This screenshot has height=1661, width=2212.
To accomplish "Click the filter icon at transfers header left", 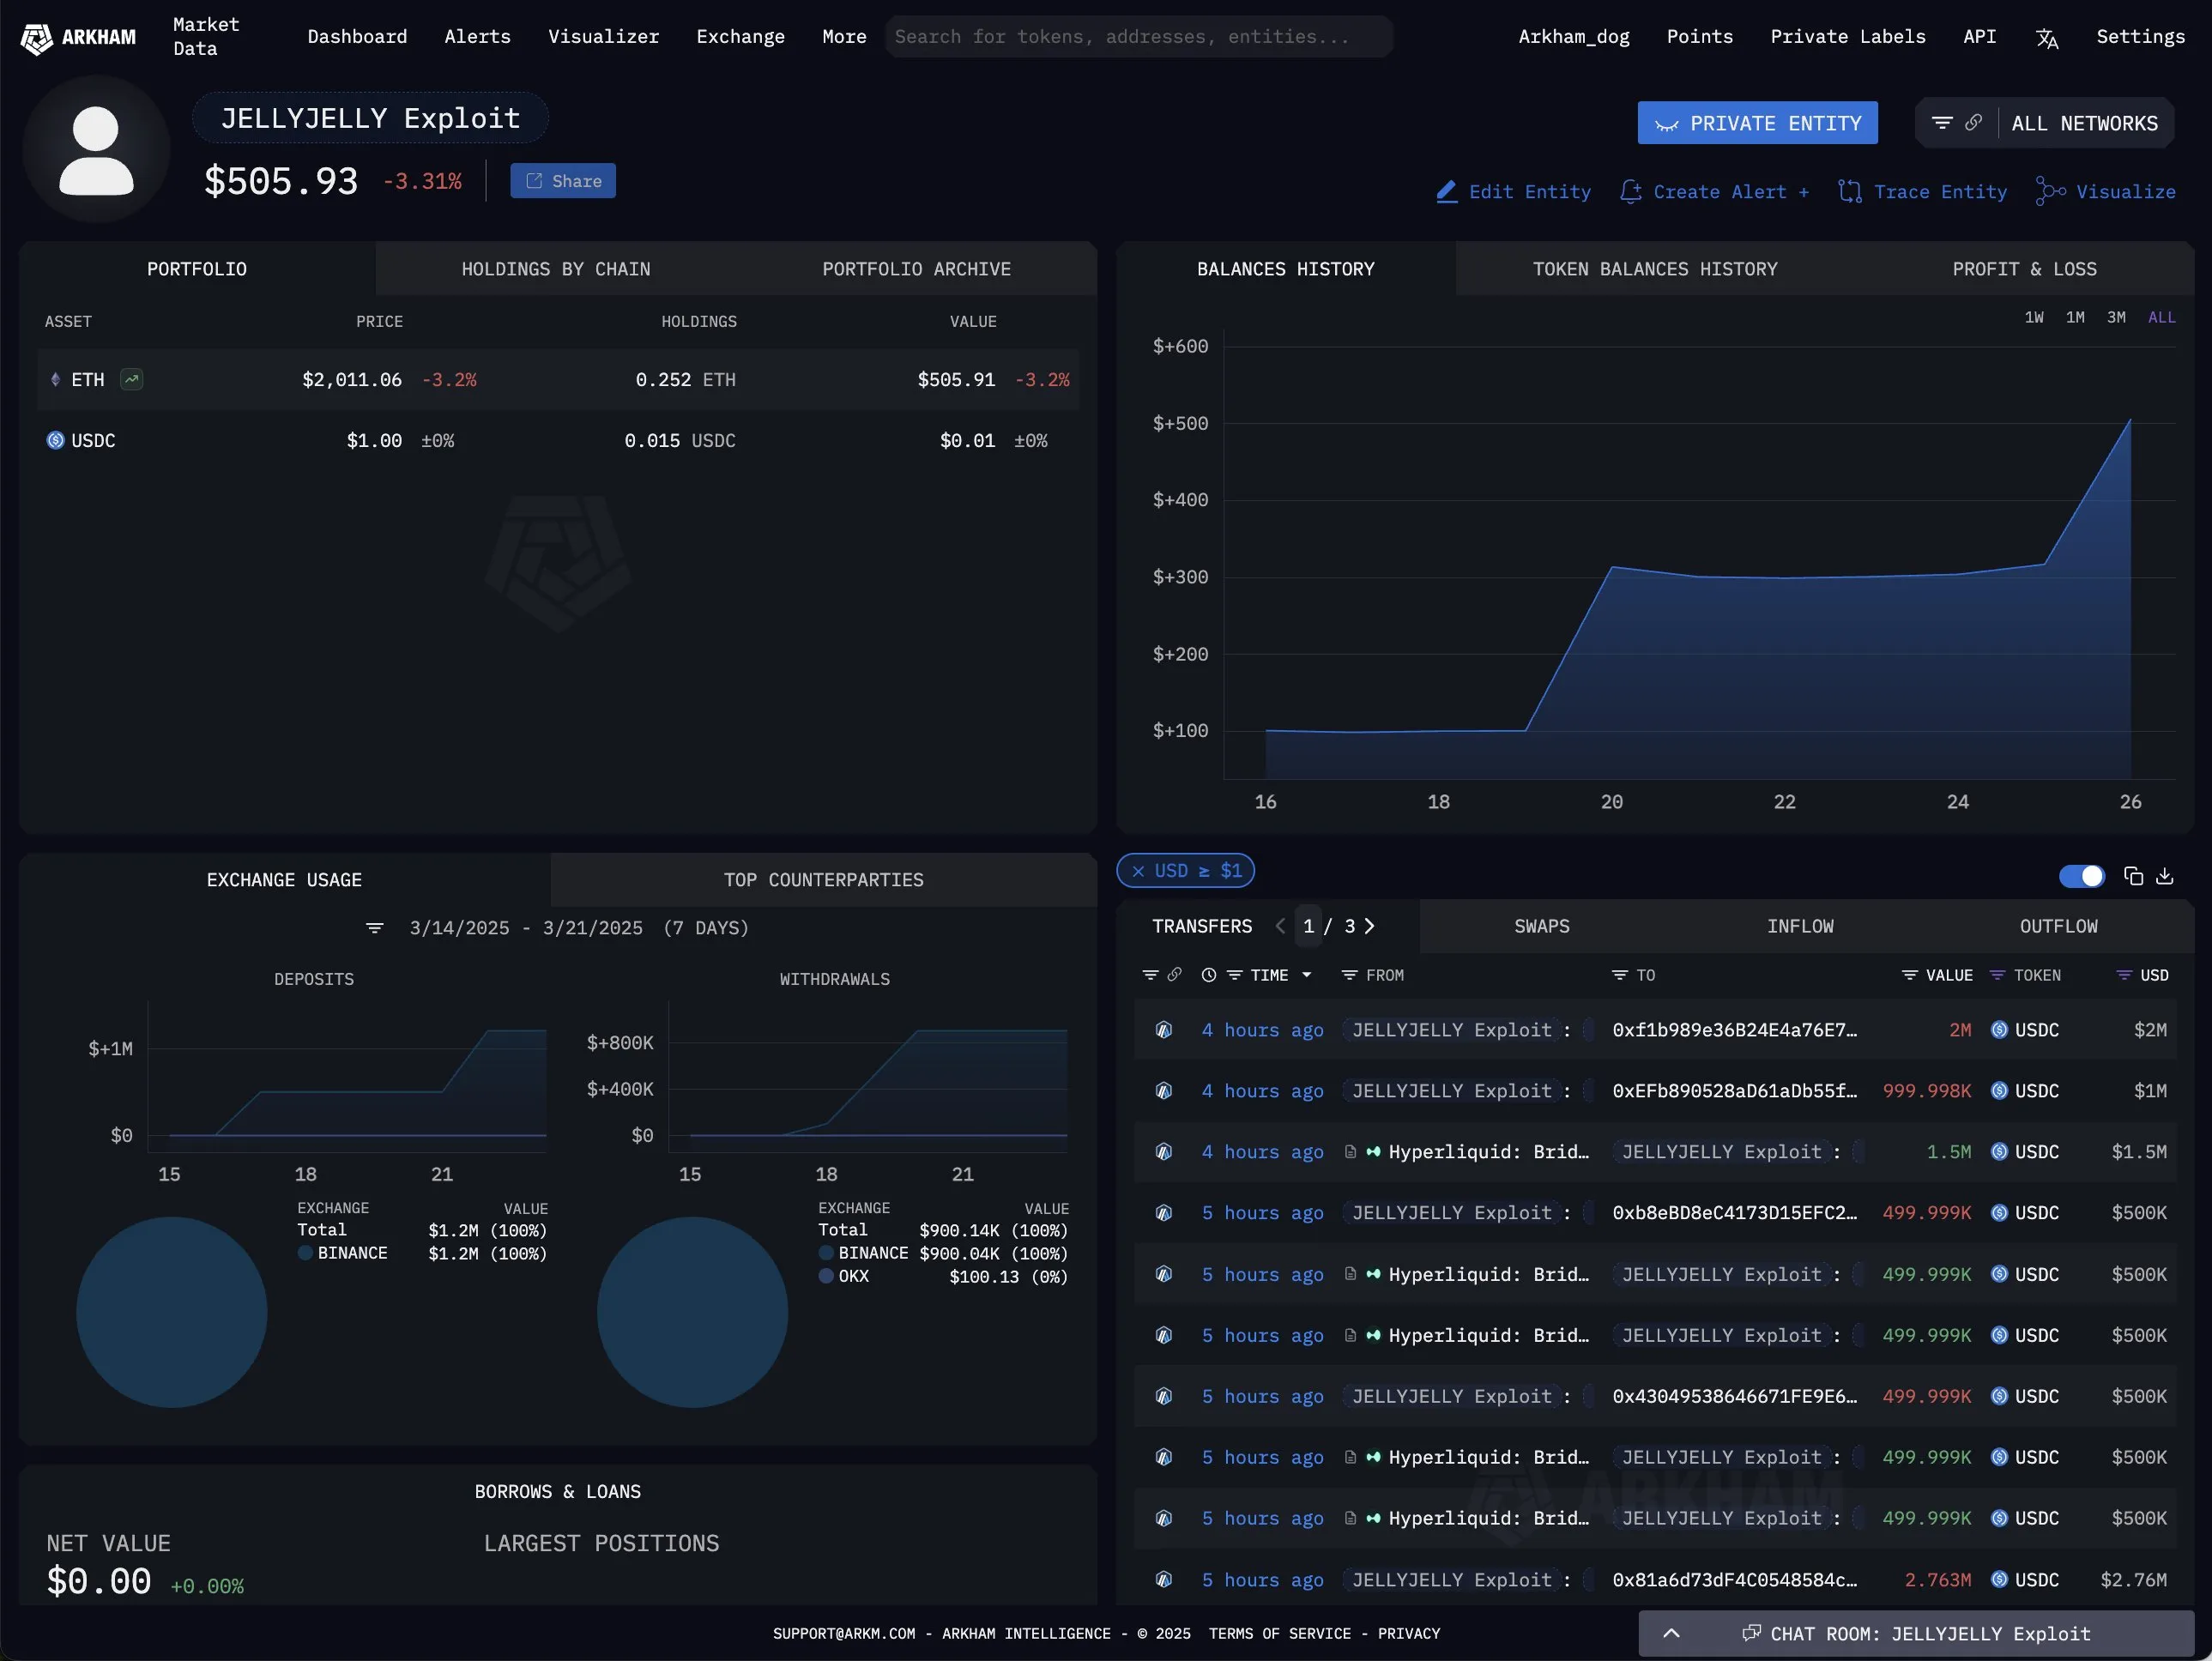I will pos(1150,975).
